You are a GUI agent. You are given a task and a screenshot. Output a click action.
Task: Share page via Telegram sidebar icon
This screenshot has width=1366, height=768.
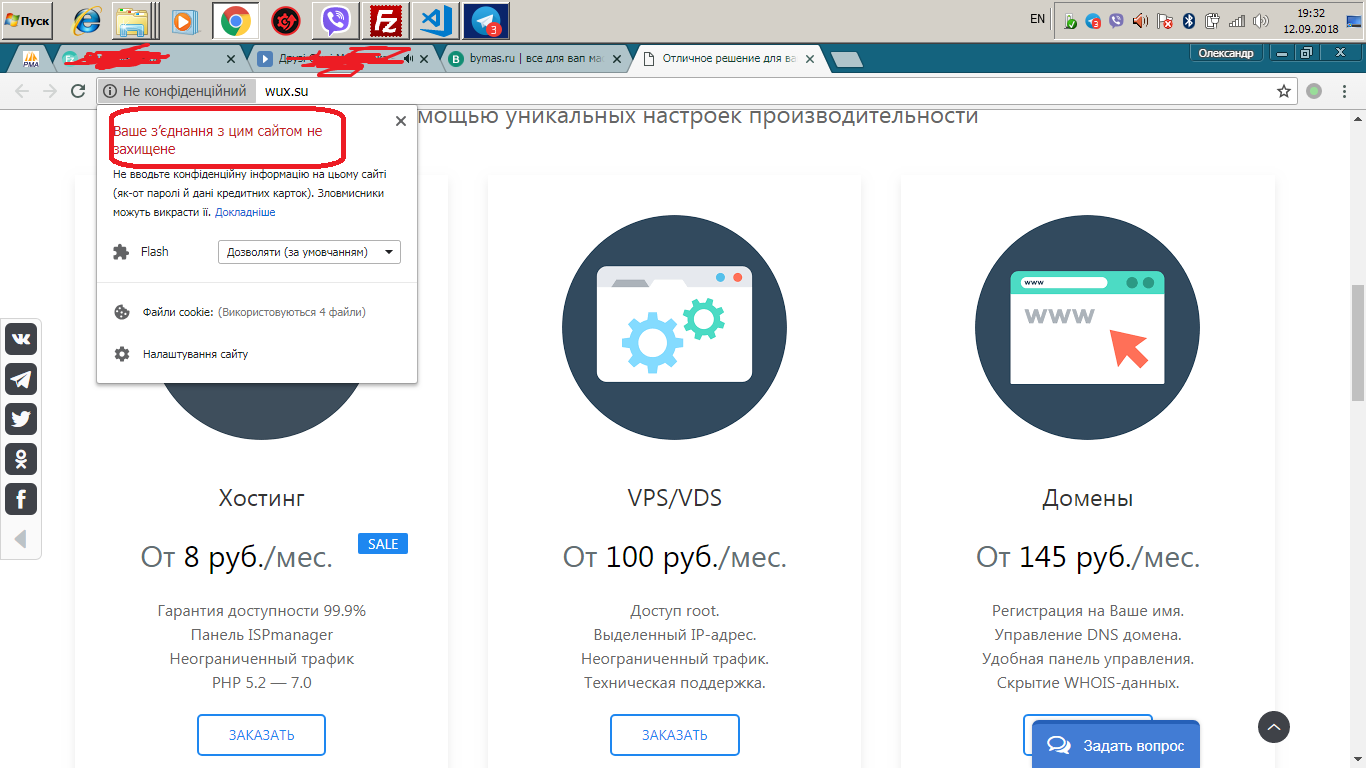coord(21,379)
